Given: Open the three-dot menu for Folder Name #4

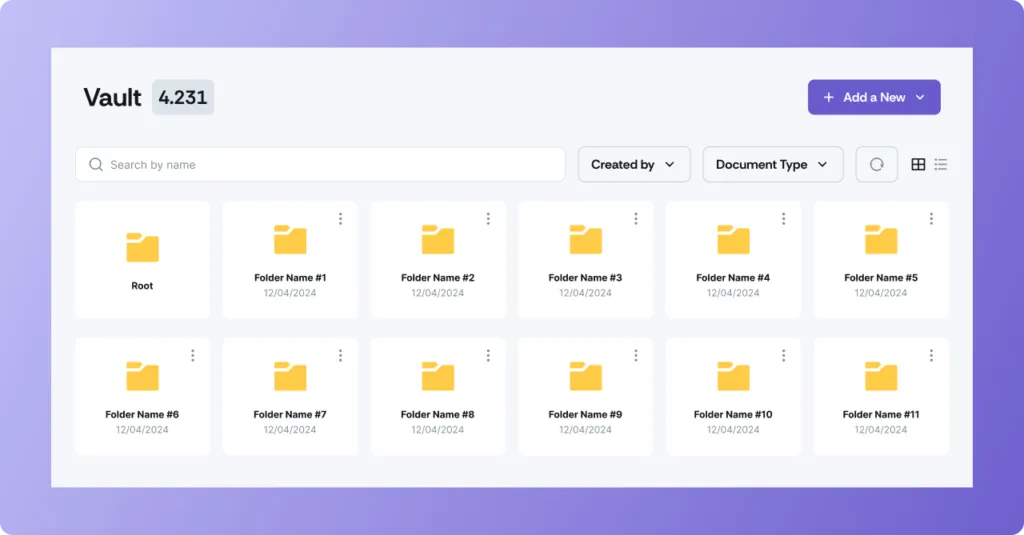Looking at the screenshot, I should [784, 219].
